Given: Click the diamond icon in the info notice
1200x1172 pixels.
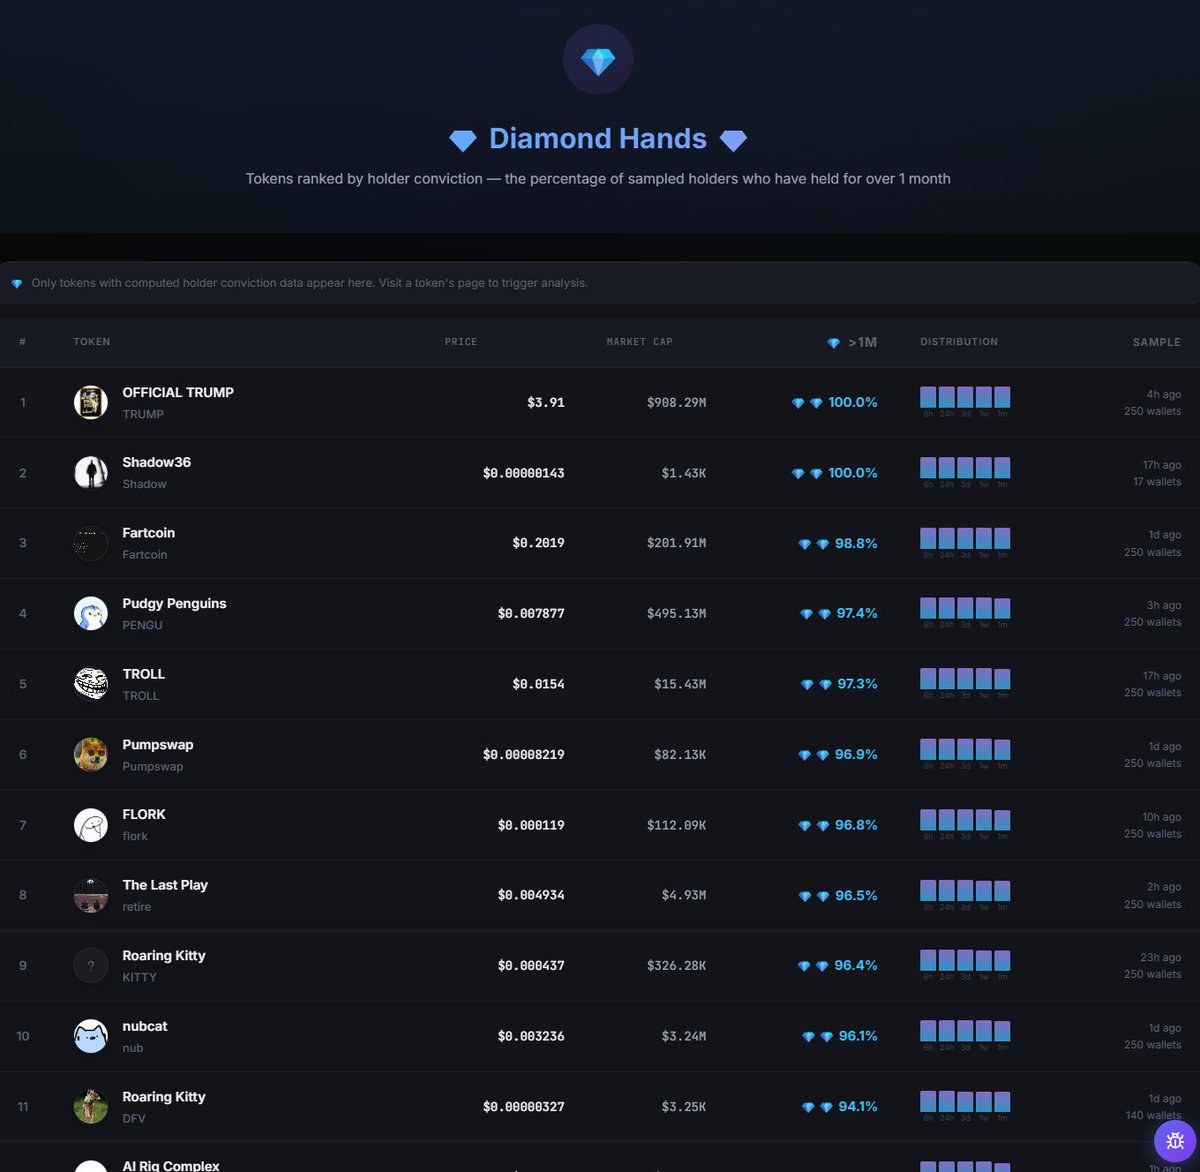Looking at the screenshot, I should click(17, 284).
